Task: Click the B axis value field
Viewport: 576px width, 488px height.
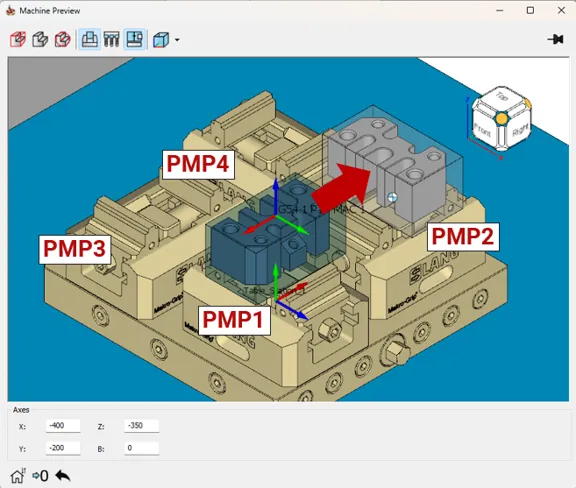Action: (x=142, y=448)
